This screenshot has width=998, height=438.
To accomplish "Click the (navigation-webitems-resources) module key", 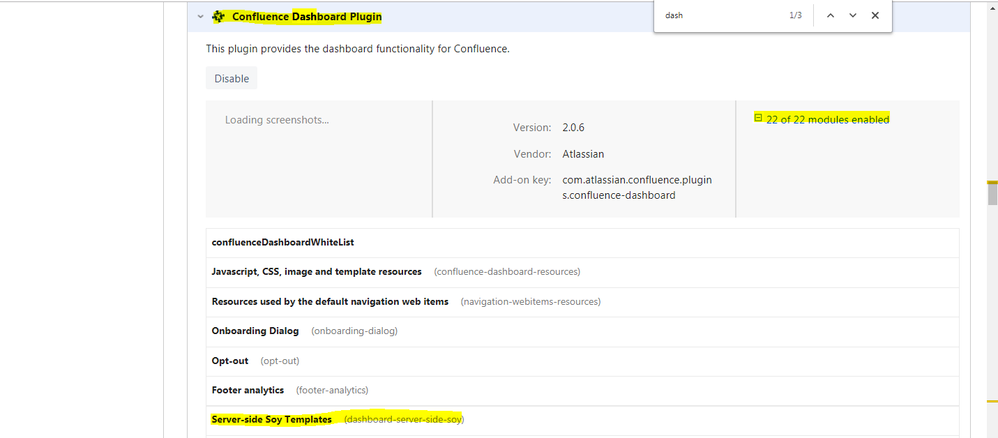I will click(531, 302).
